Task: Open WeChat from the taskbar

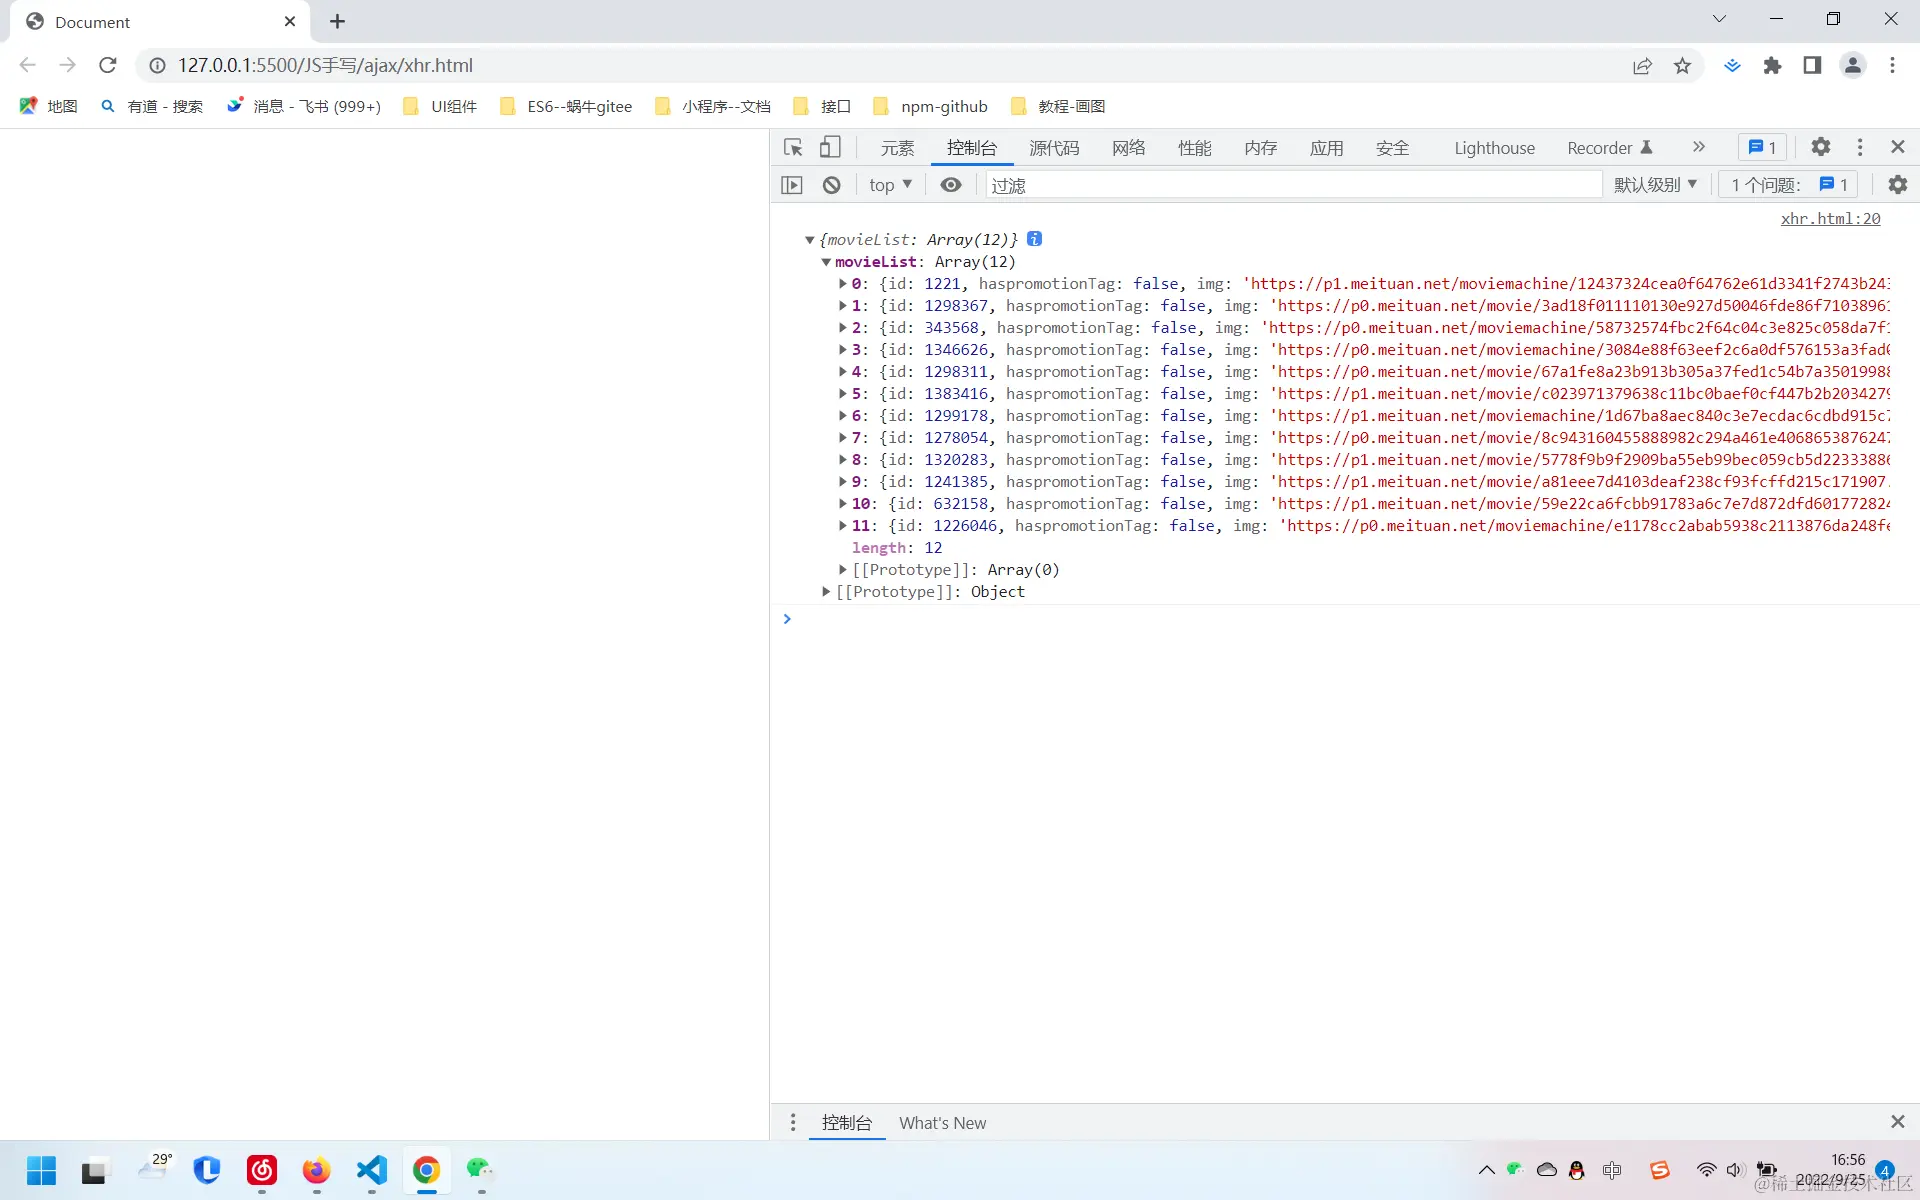Action: pos(481,1170)
